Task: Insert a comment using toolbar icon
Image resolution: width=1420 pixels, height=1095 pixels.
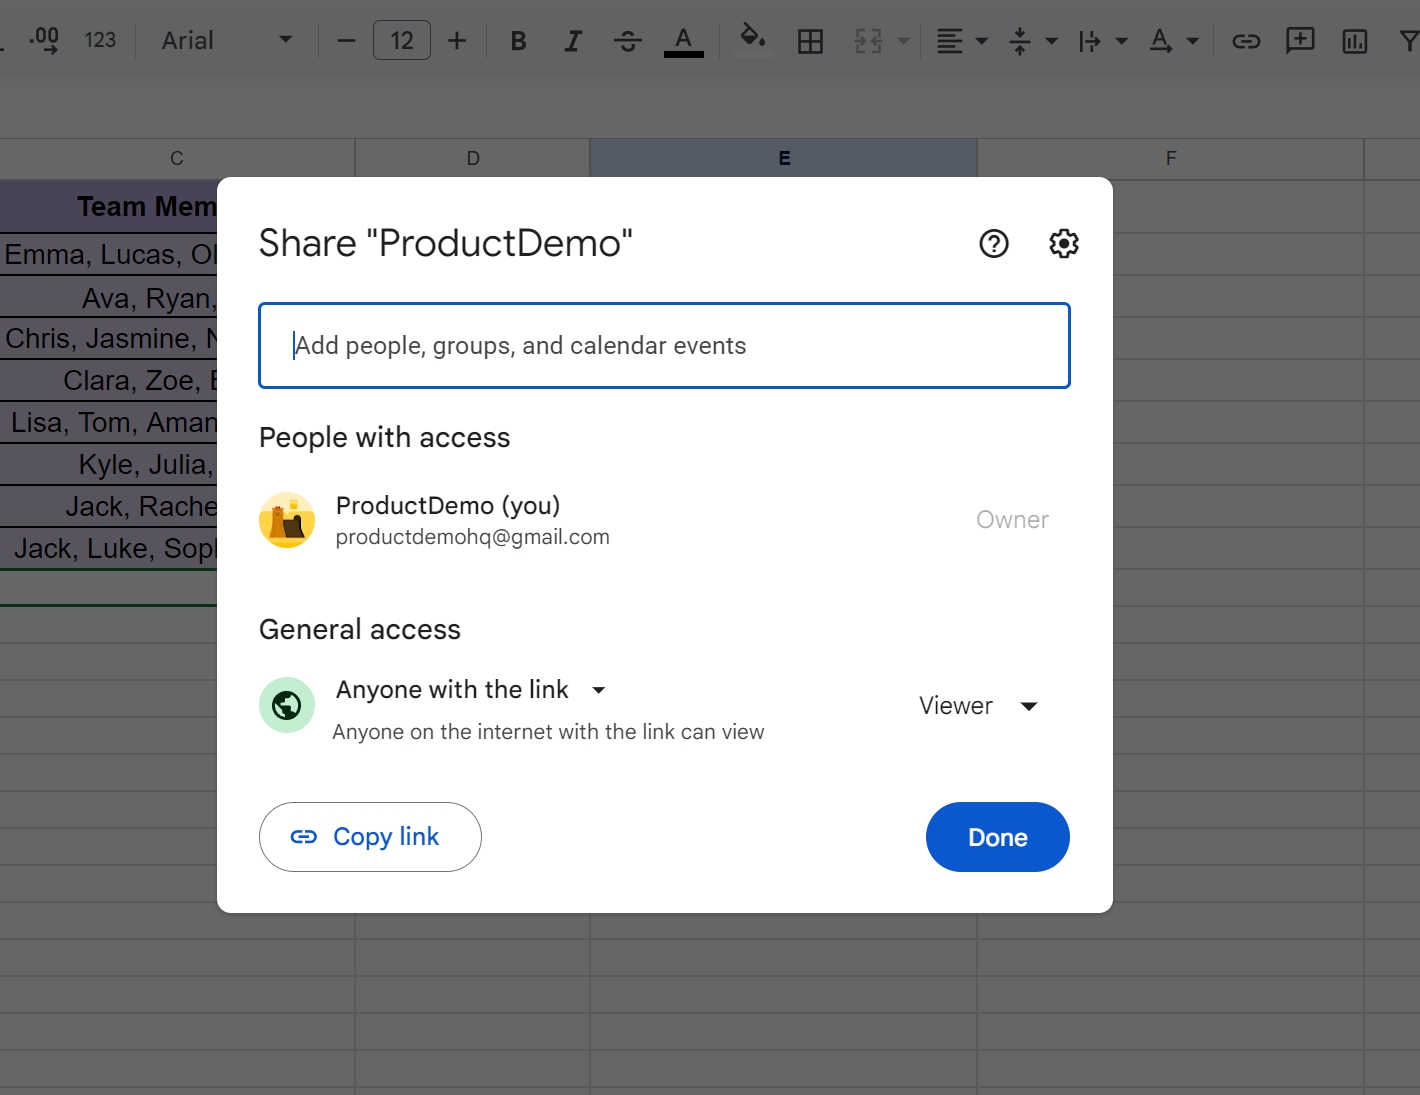Action: [x=1299, y=41]
